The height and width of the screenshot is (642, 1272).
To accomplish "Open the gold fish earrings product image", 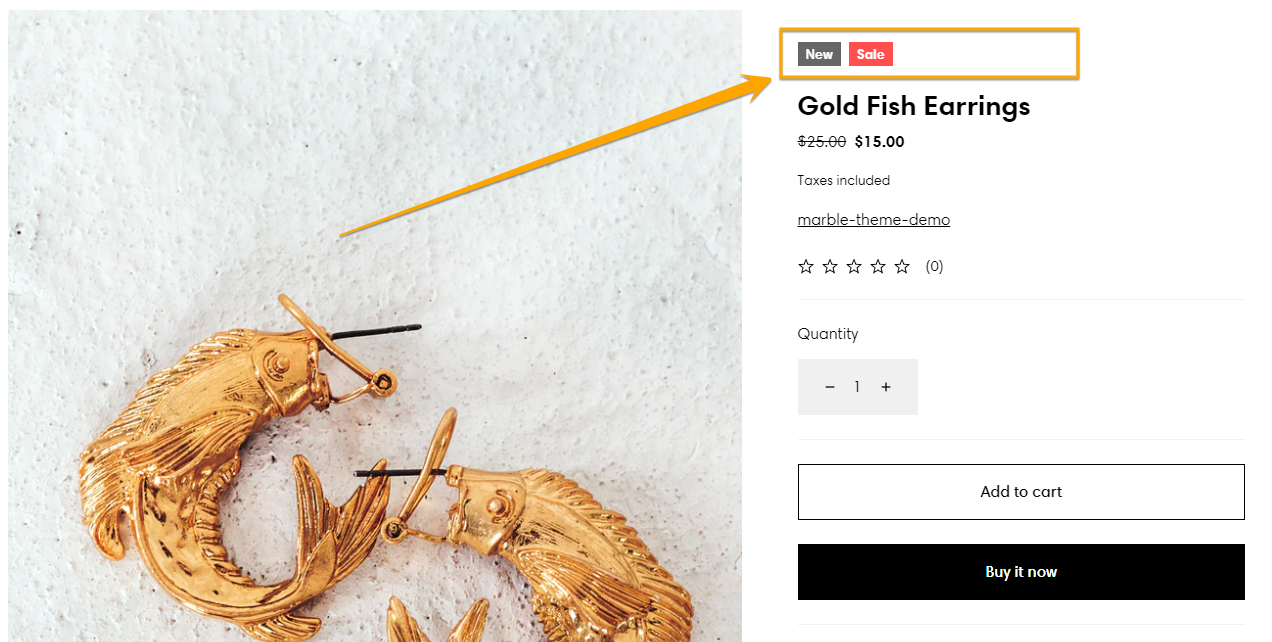I will point(375,326).
